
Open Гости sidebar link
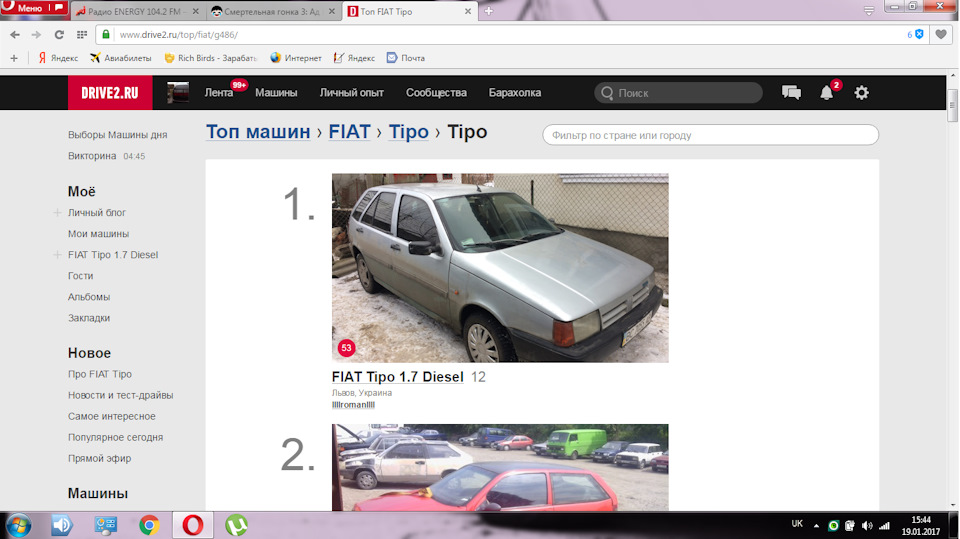click(x=81, y=276)
